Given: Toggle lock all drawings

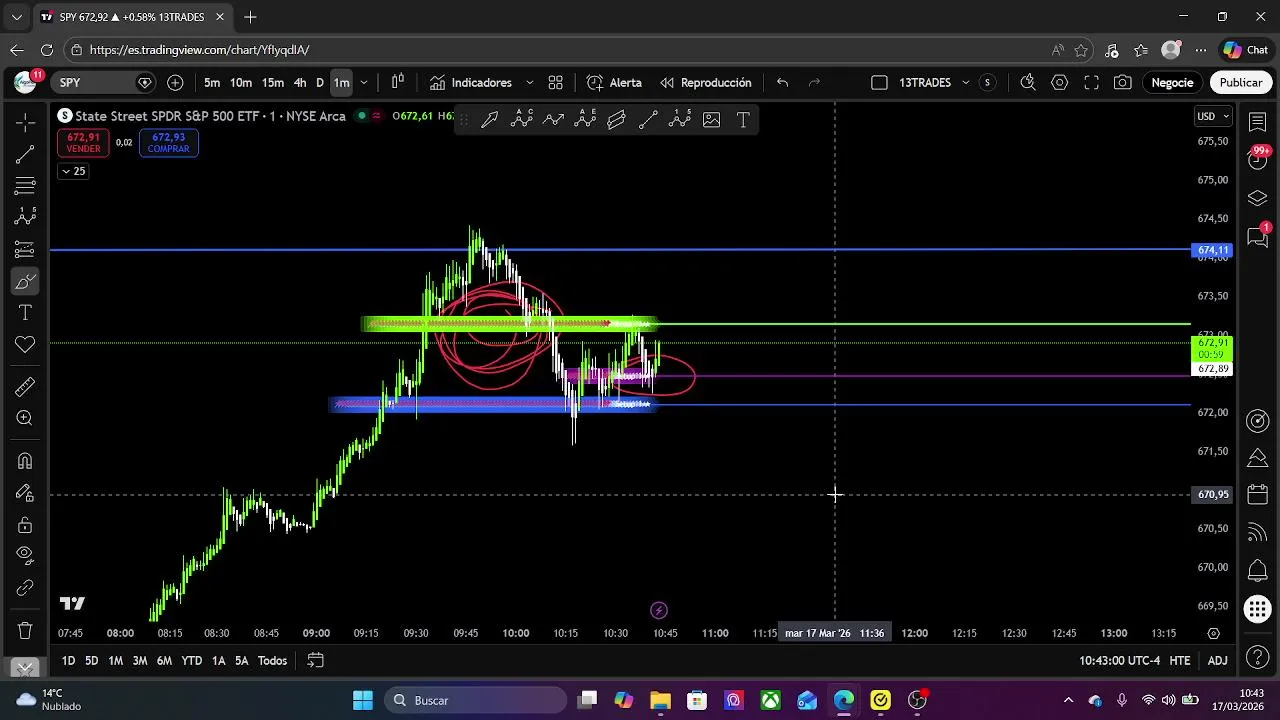Looking at the screenshot, I should pyautogui.click(x=25, y=525).
